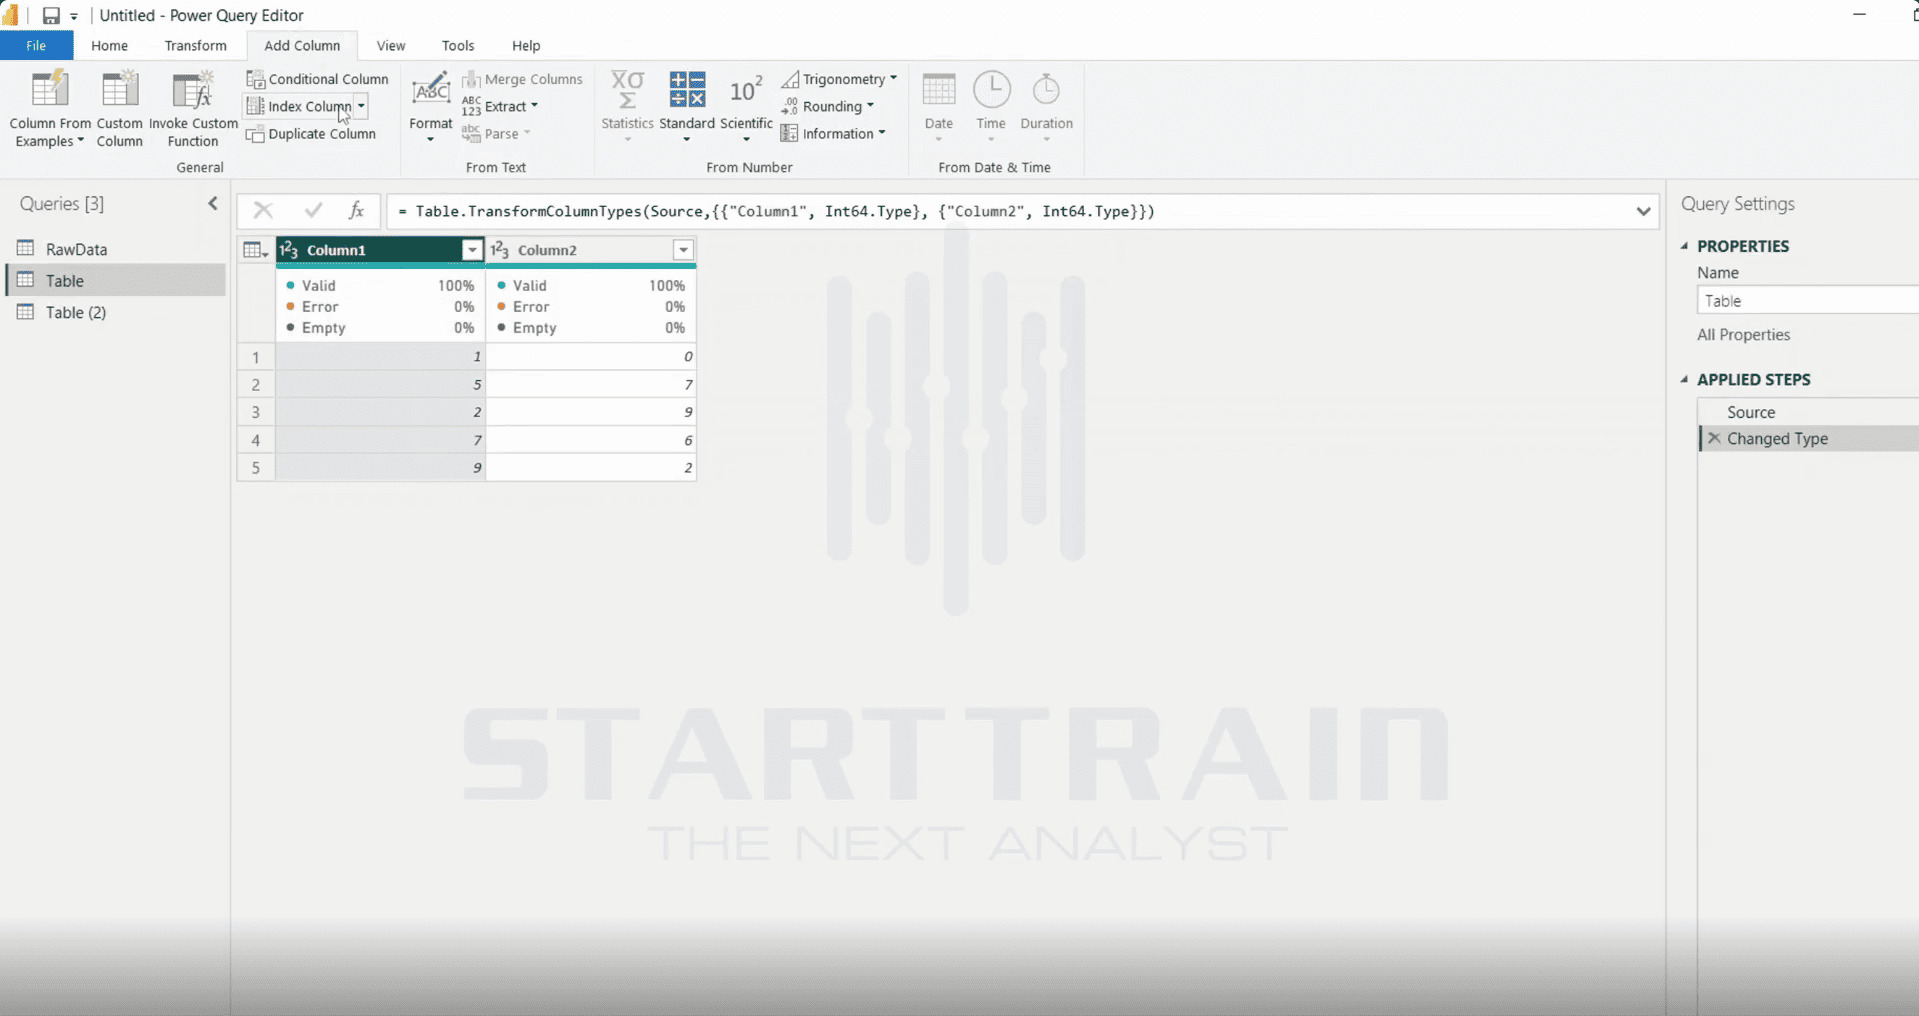Open Column1 filter dropdown
The height and width of the screenshot is (1016, 1919).
472,250
